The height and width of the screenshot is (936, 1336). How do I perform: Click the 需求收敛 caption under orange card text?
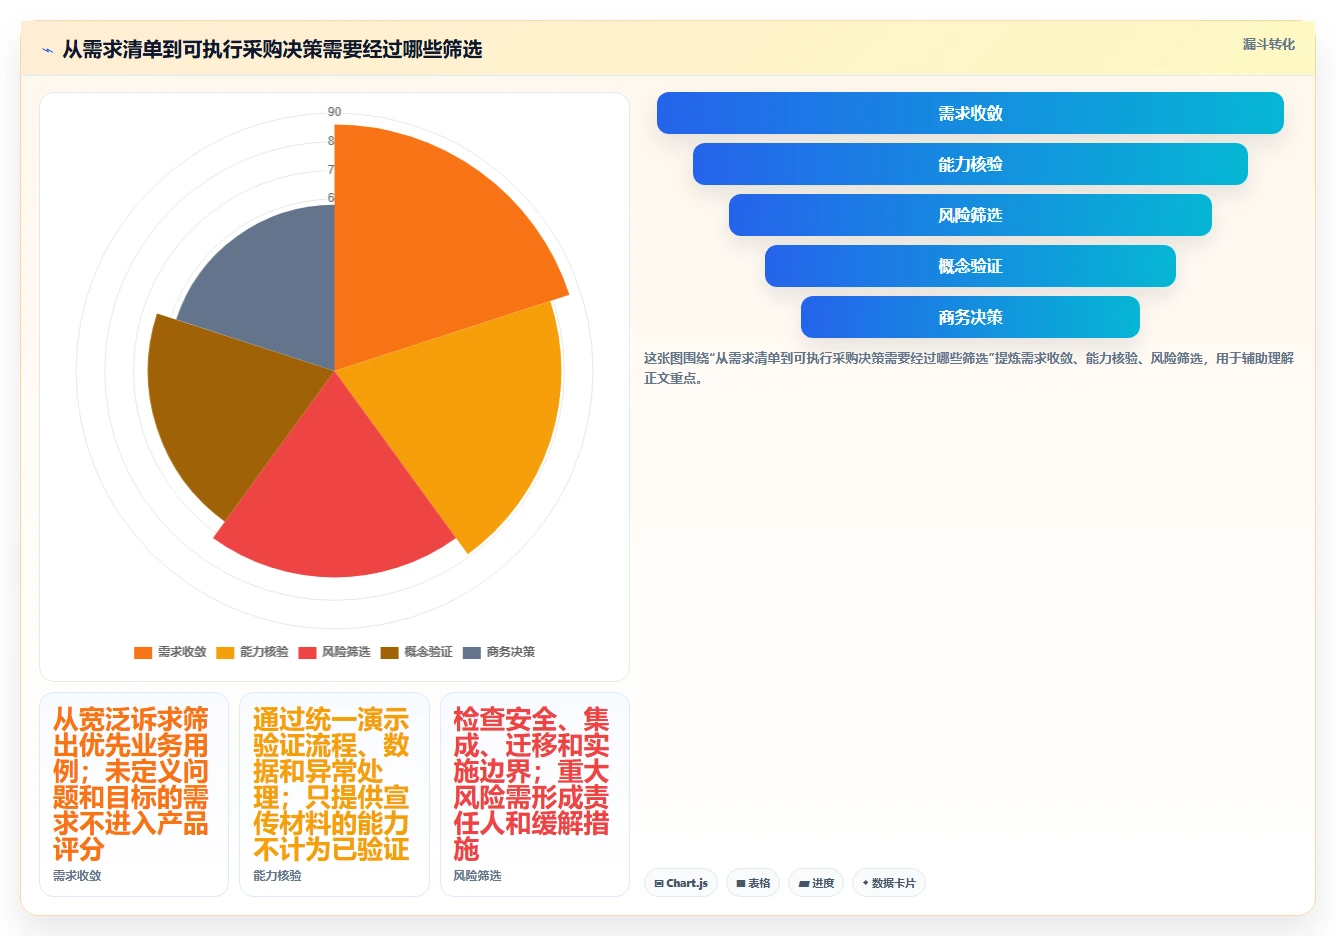pos(77,876)
